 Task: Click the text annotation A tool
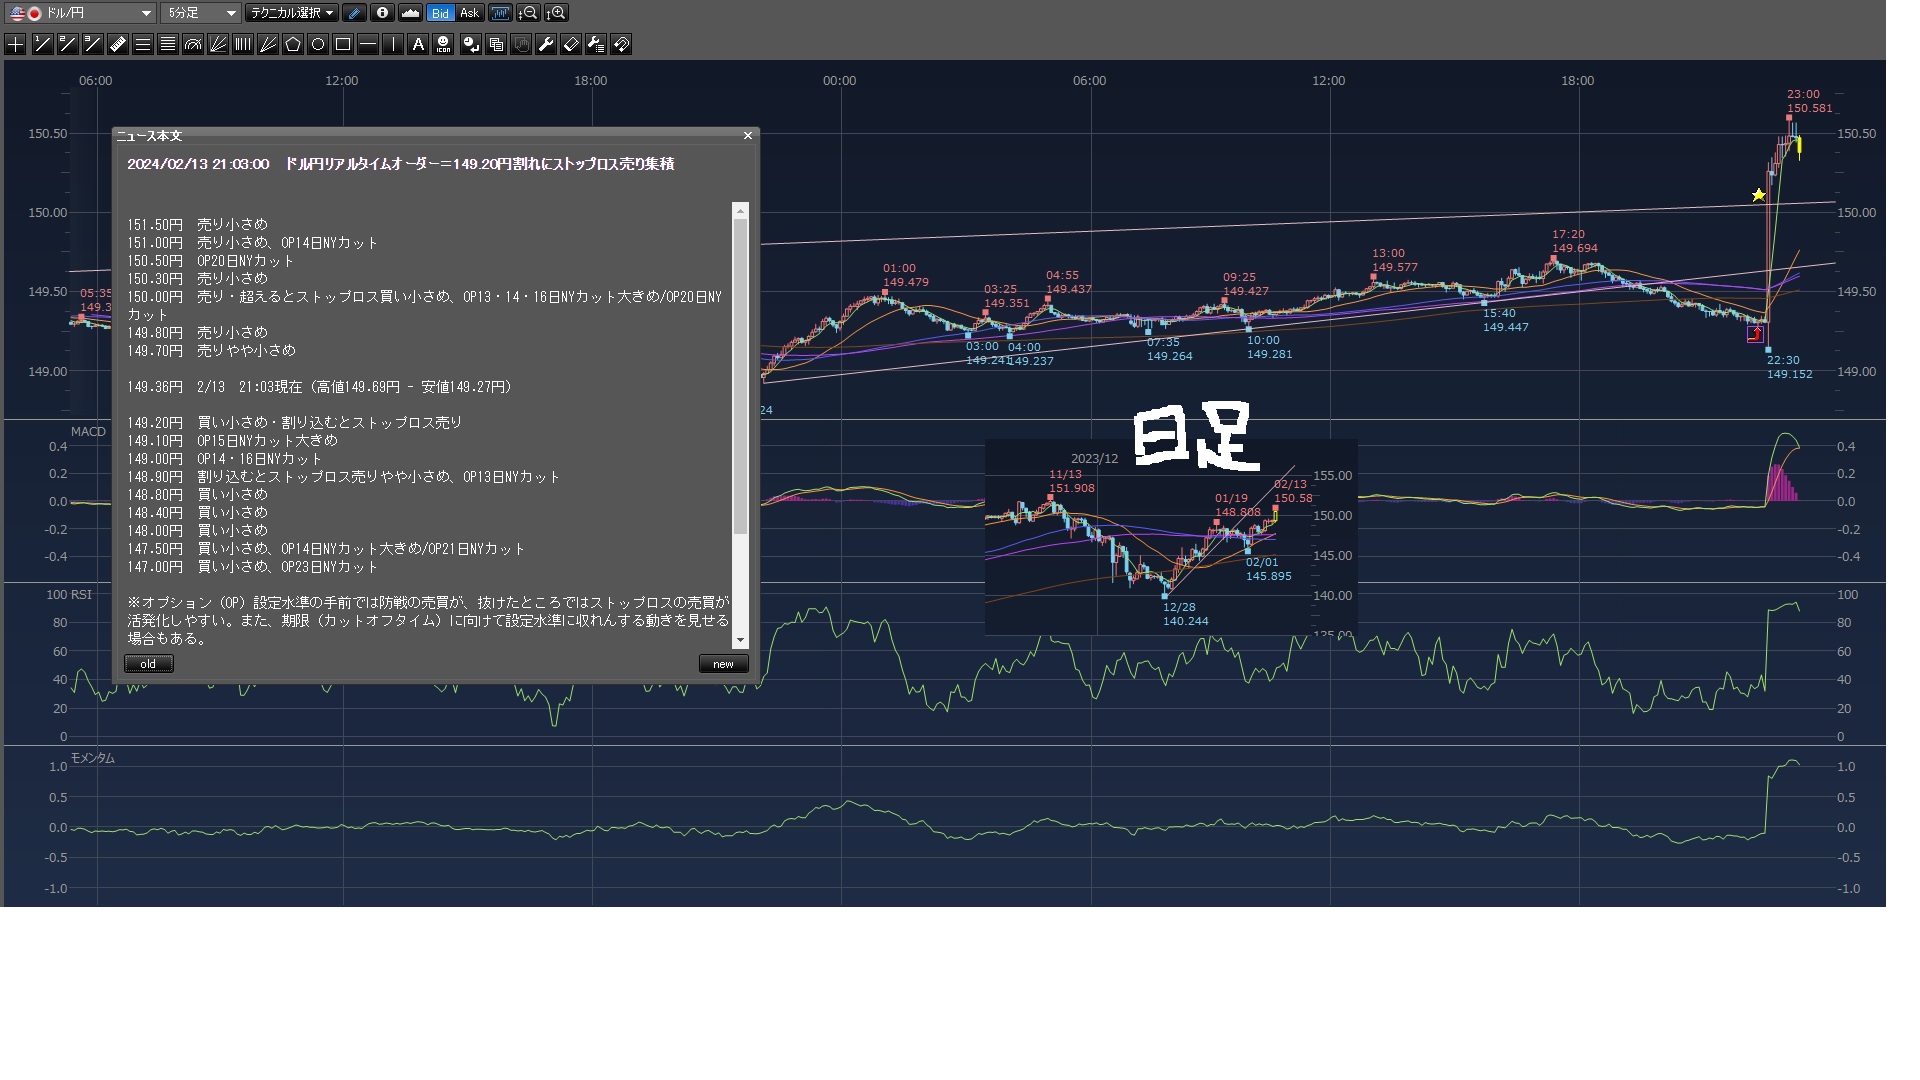tap(418, 44)
